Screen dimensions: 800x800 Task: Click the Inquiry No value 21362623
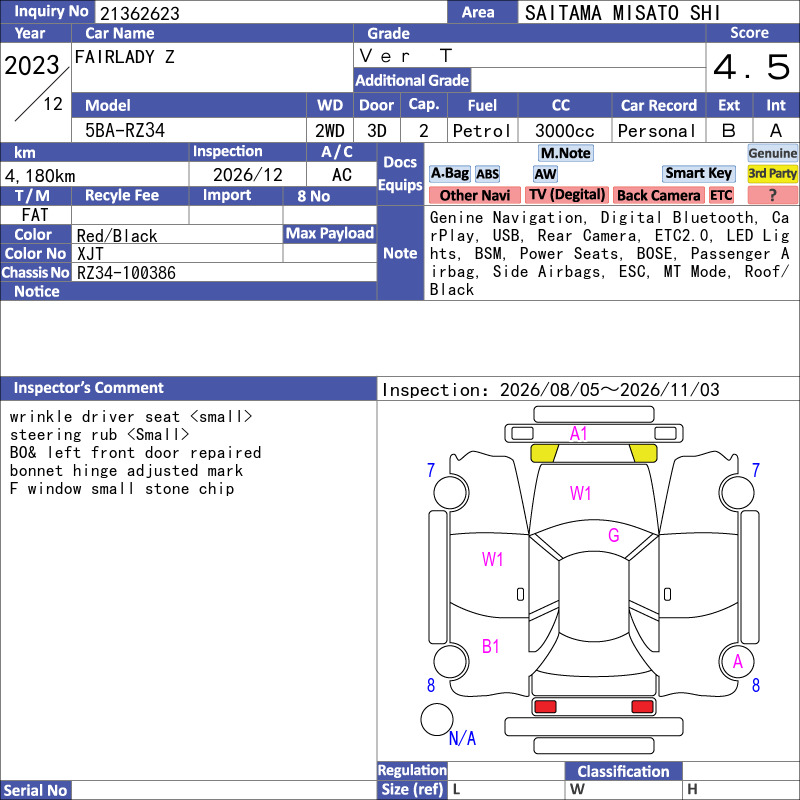[140, 13]
